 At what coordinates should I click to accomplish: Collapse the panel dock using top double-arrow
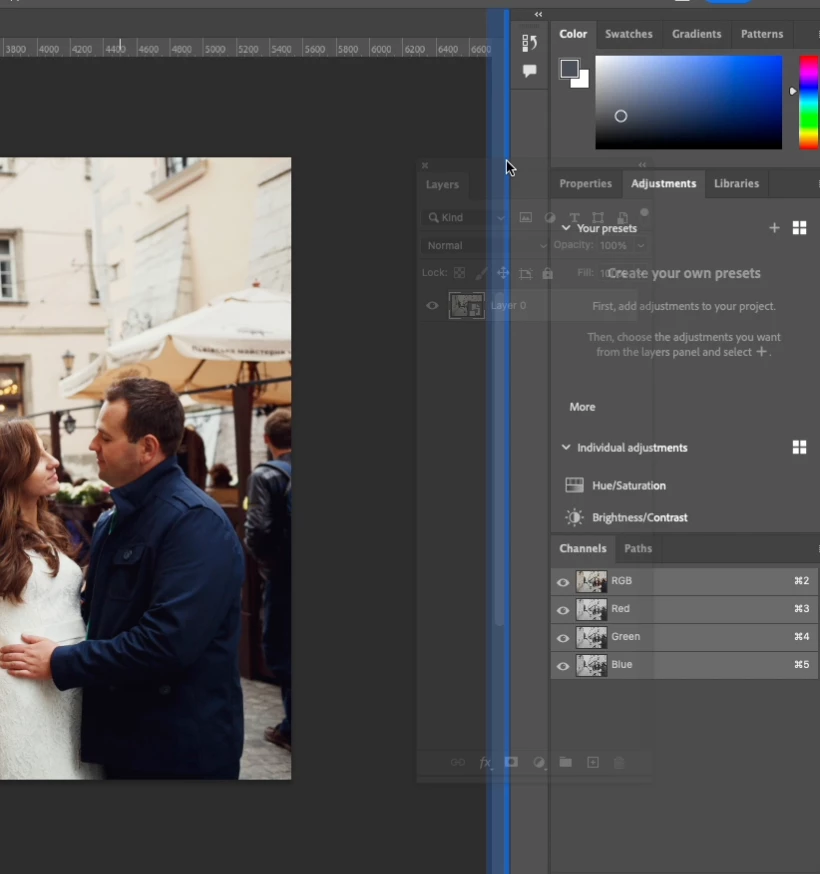[x=538, y=14]
